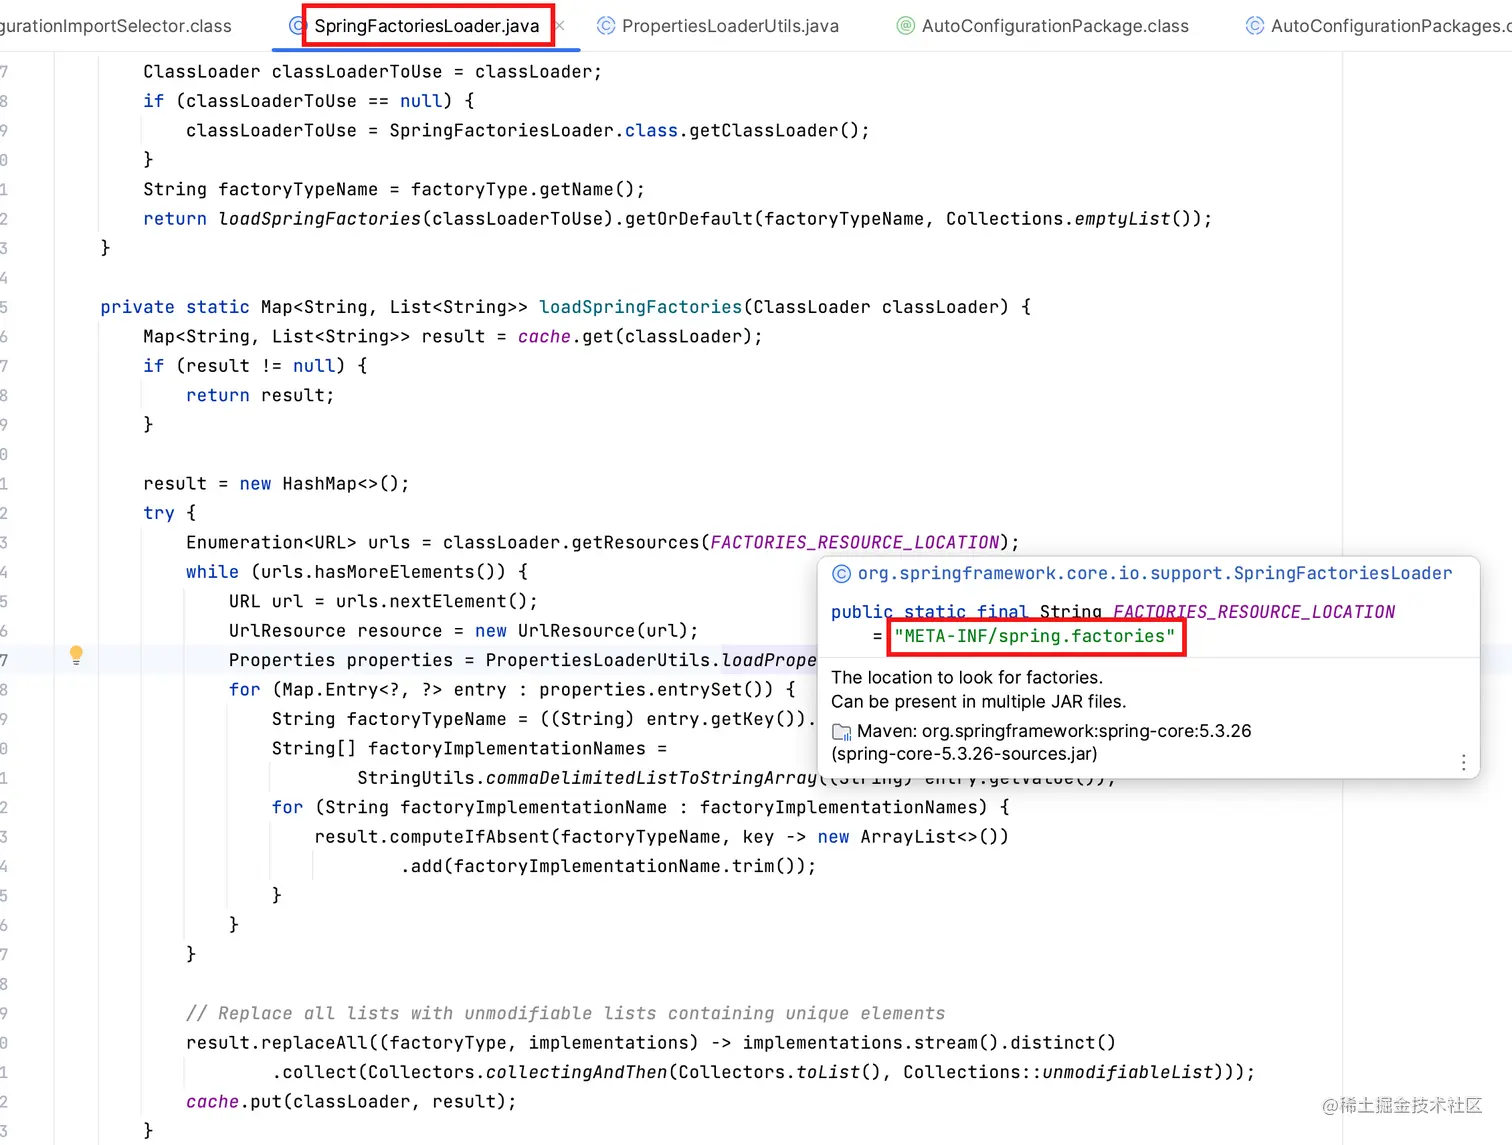This screenshot has width=1512, height=1145.
Task: Click 'String[] factoryImplementationNames =' declaration
Action: (469, 749)
